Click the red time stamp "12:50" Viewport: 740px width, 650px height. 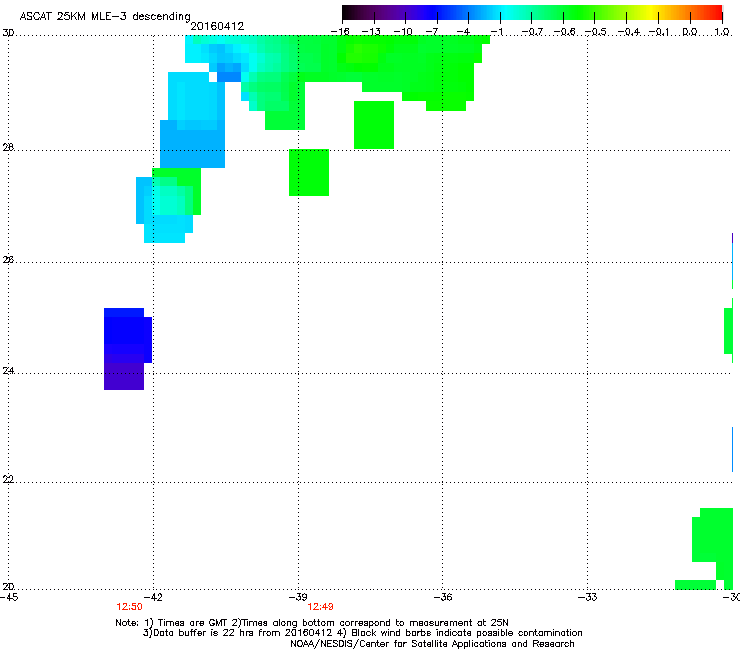point(129,607)
